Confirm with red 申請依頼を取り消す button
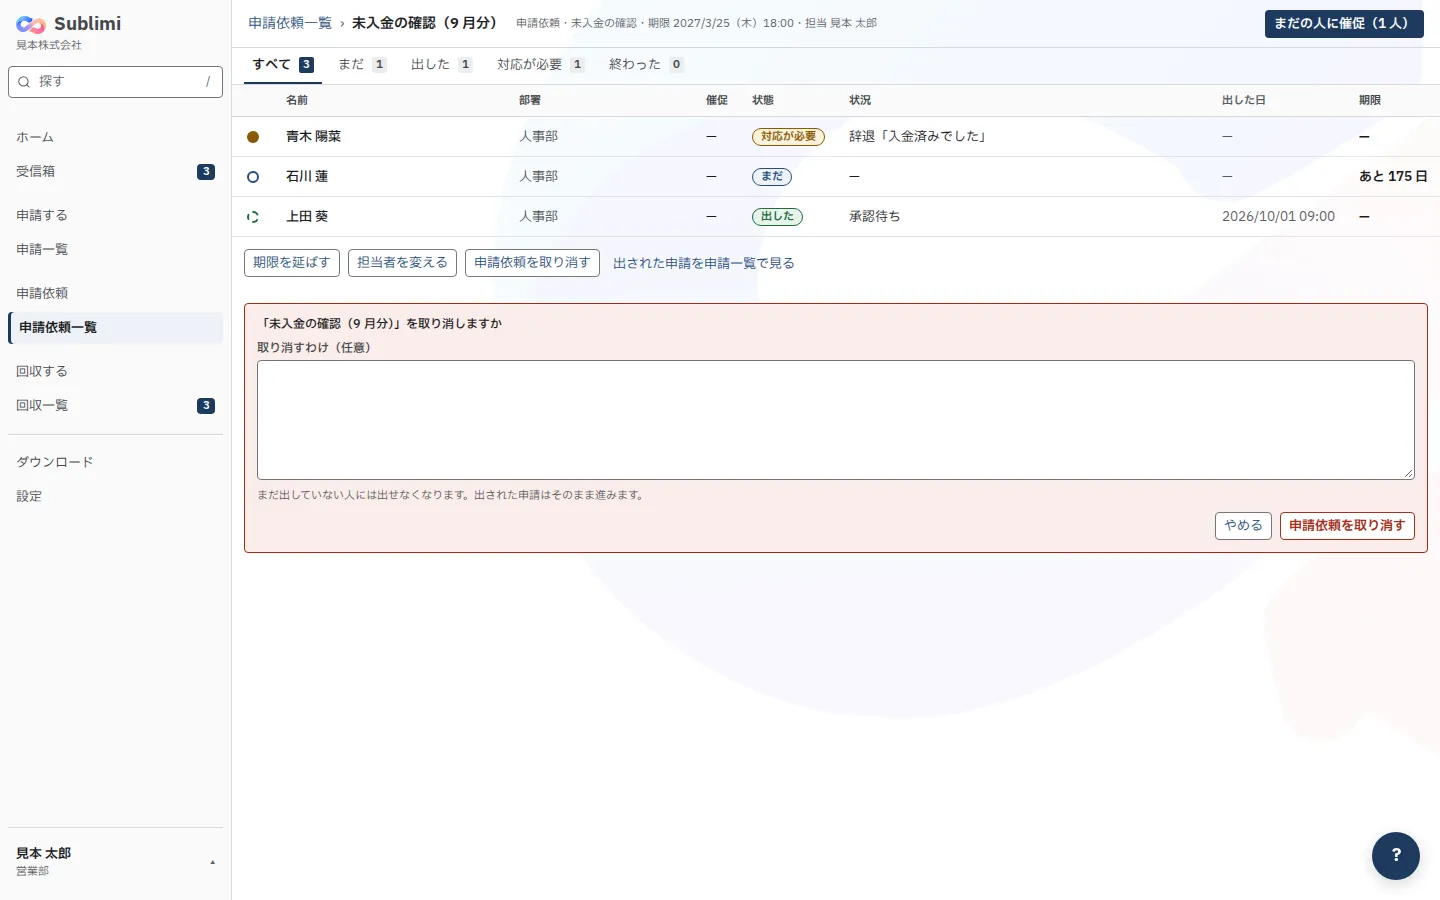Image resolution: width=1440 pixels, height=900 pixels. pyautogui.click(x=1347, y=526)
